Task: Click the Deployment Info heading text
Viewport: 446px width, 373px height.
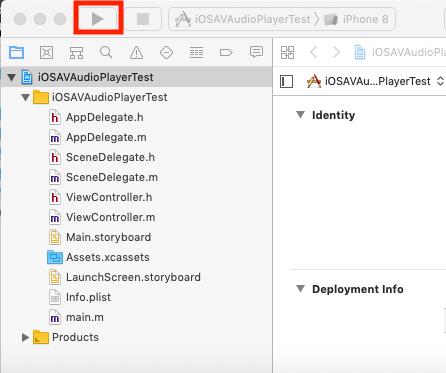Action: (x=358, y=289)
